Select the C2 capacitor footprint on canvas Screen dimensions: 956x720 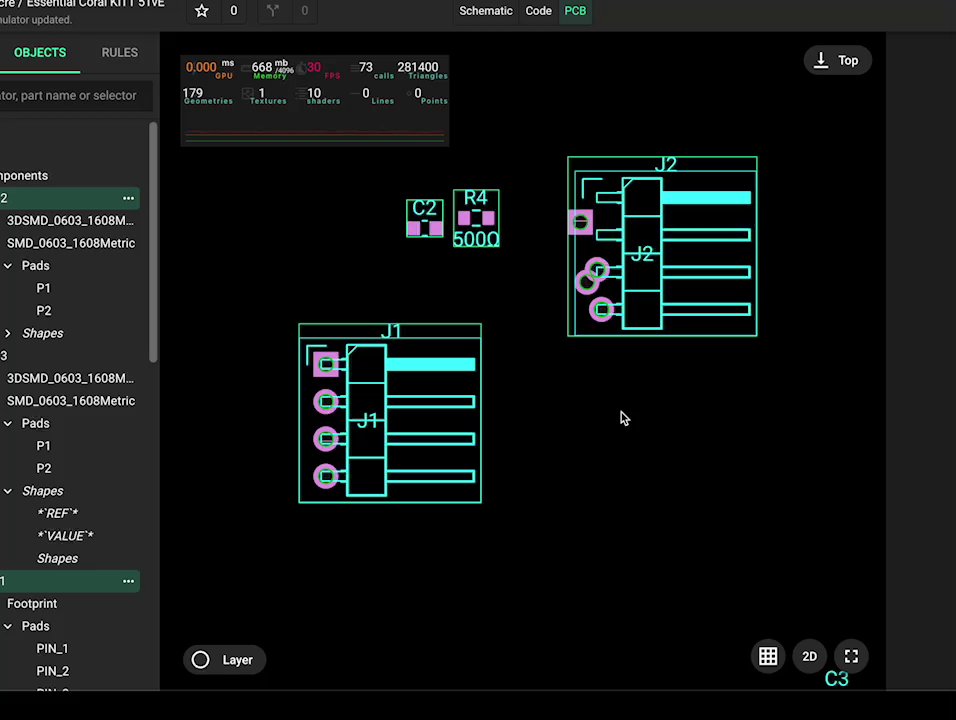(x=424, y=218)
